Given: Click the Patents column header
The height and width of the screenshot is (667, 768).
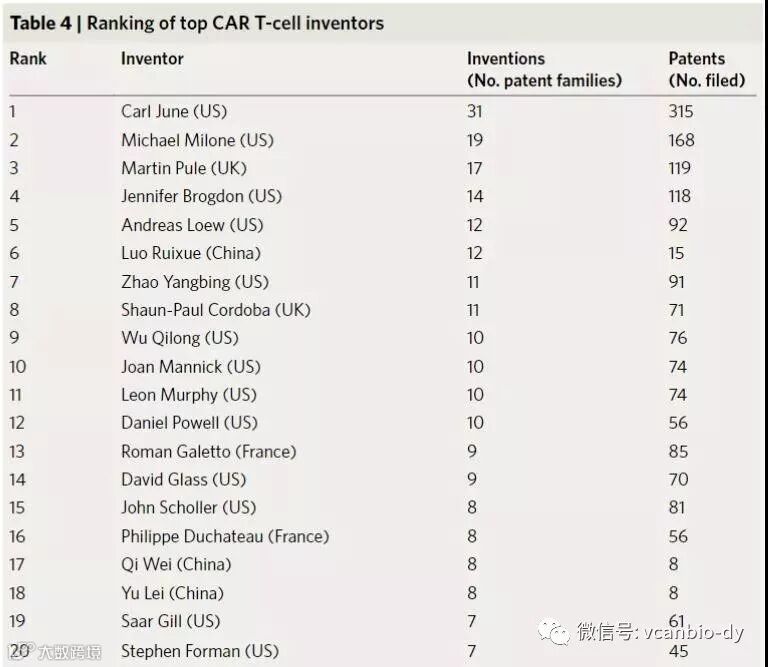Looking at the screenshot, I should click(x=707, y=69).
